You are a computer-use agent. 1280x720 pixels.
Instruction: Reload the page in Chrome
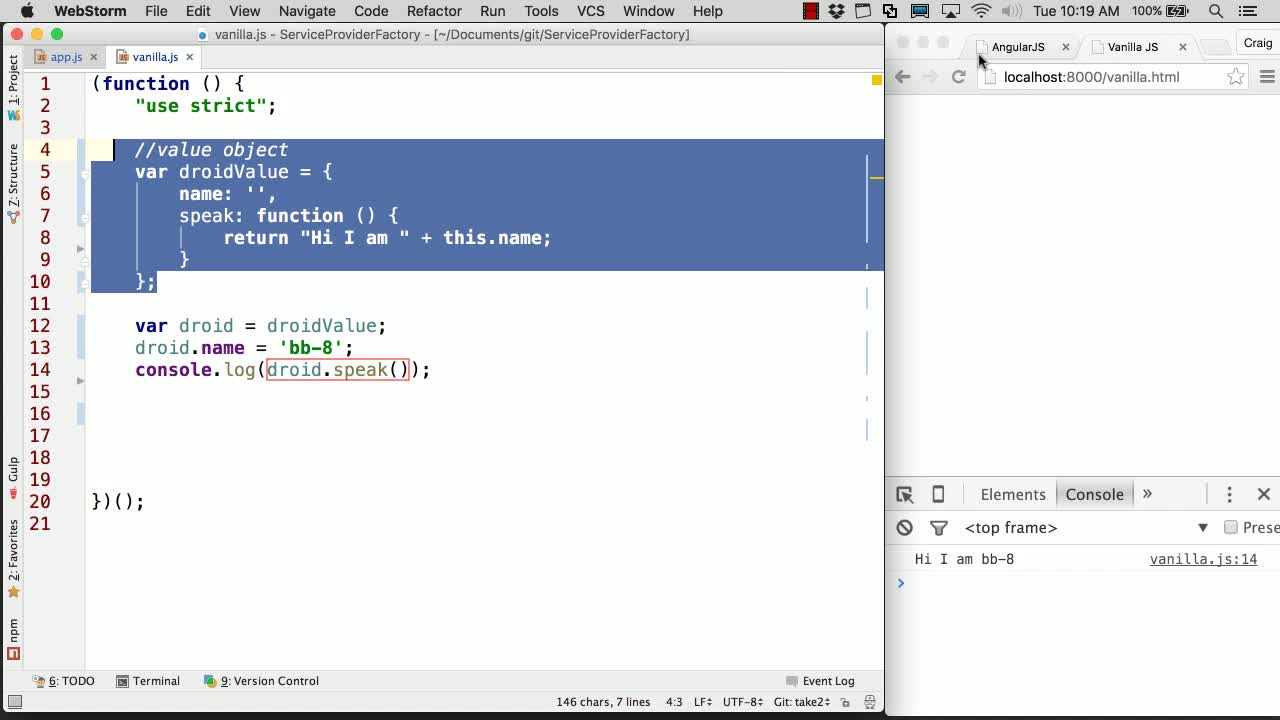(x=958, y=77)
